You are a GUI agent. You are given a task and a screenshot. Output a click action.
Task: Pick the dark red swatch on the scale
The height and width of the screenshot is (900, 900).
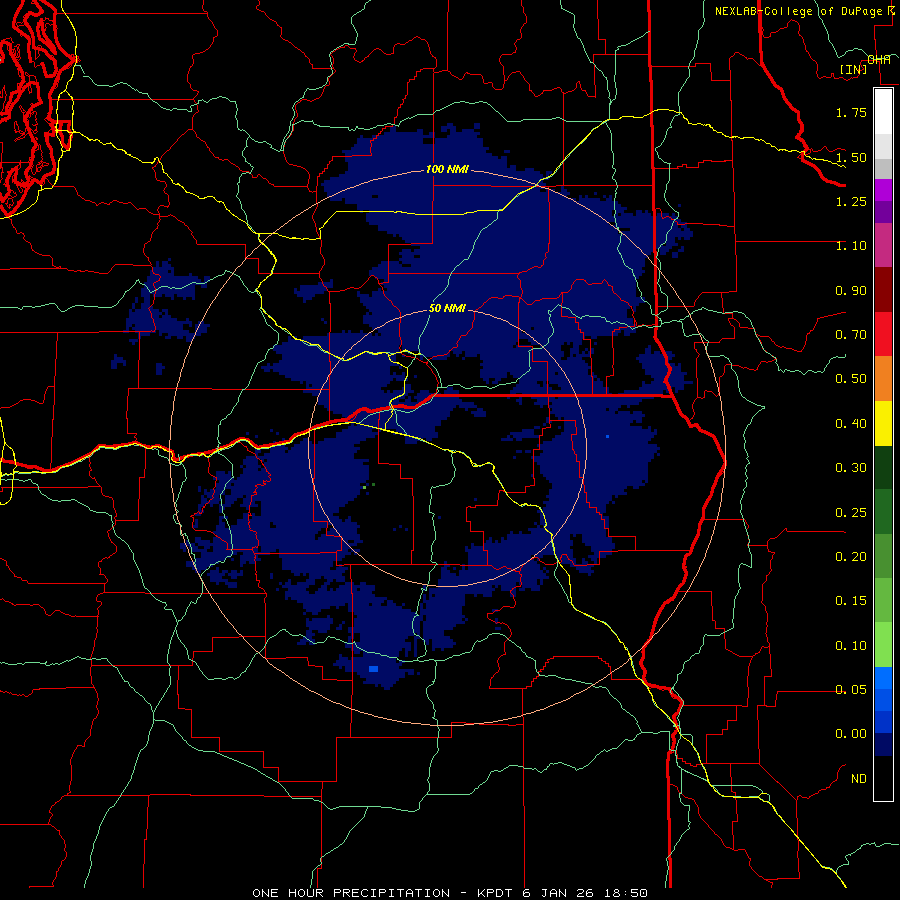[x=883, y=290]
